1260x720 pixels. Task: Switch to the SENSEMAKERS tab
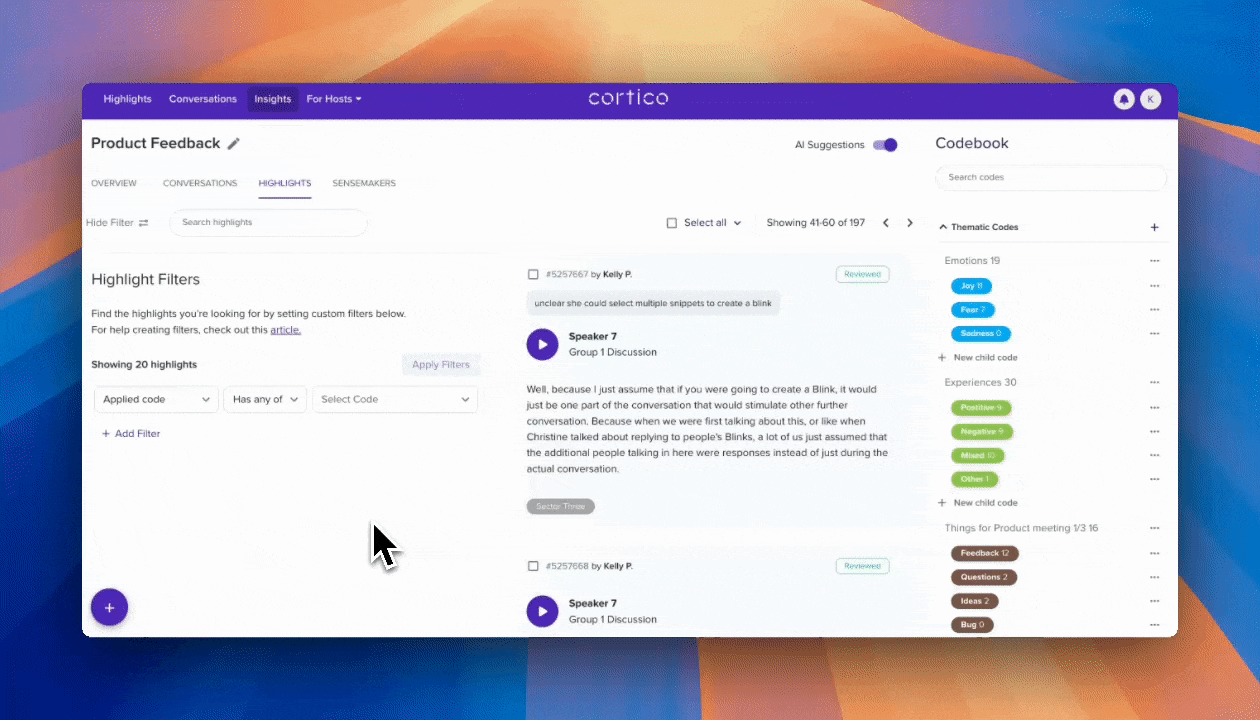coord(364,184)
